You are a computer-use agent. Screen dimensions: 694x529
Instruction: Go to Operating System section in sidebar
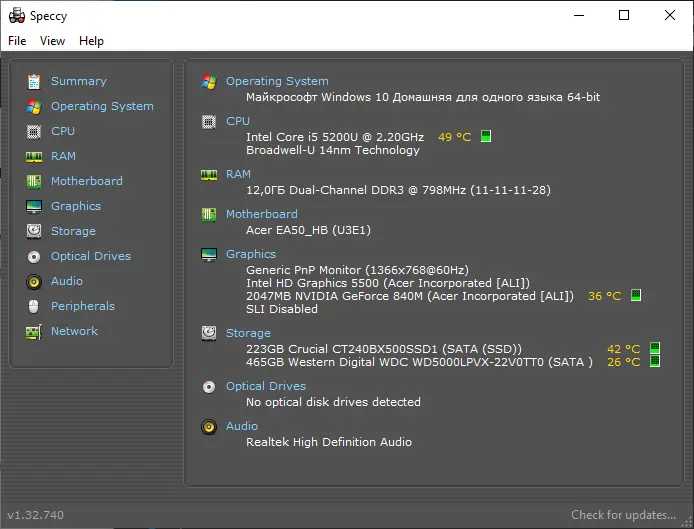(x=102, y=106)
